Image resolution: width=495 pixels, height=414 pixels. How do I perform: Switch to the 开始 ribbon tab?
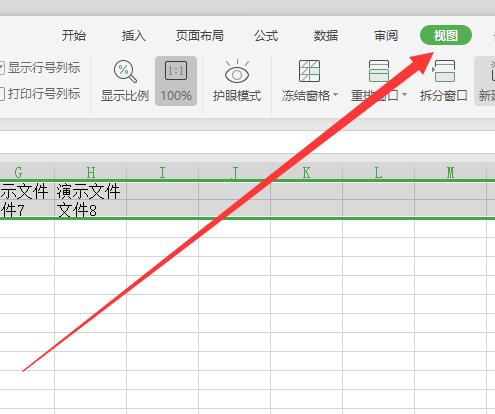coord(74,35)
